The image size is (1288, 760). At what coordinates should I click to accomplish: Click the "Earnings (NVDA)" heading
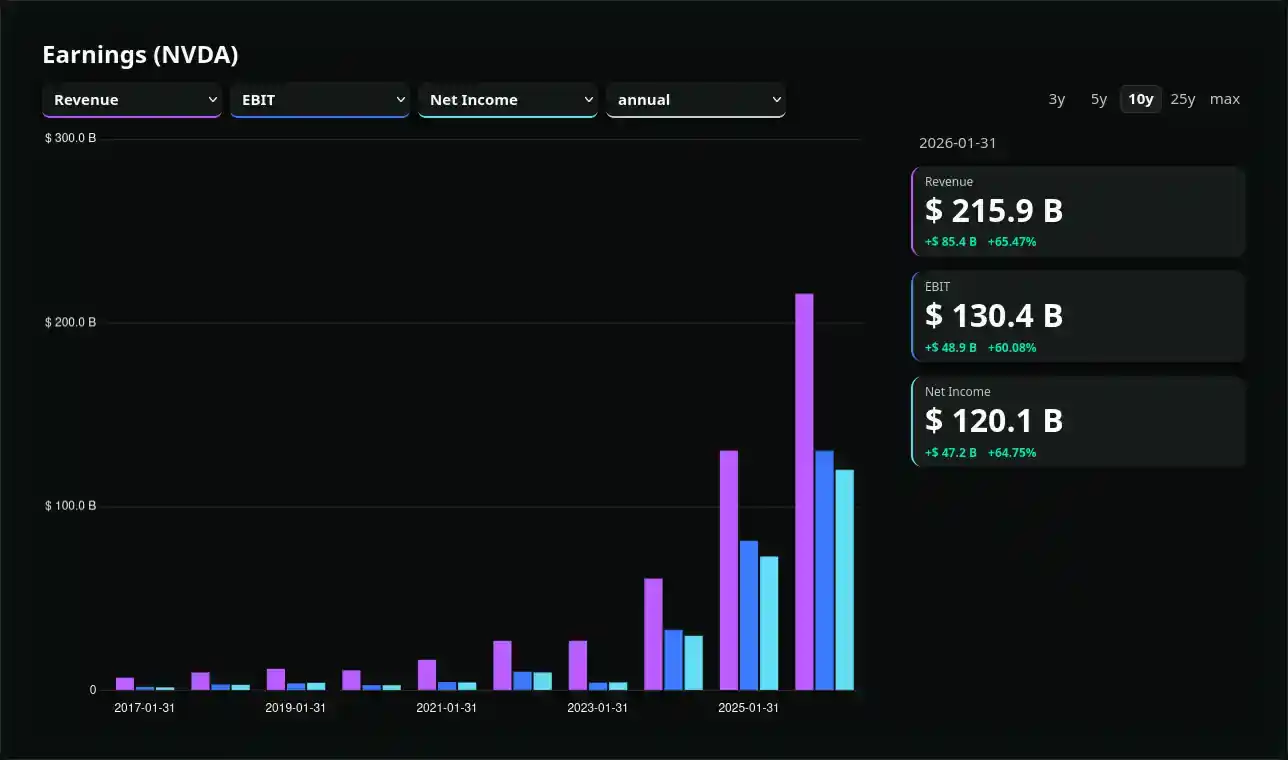pos(140,55)
